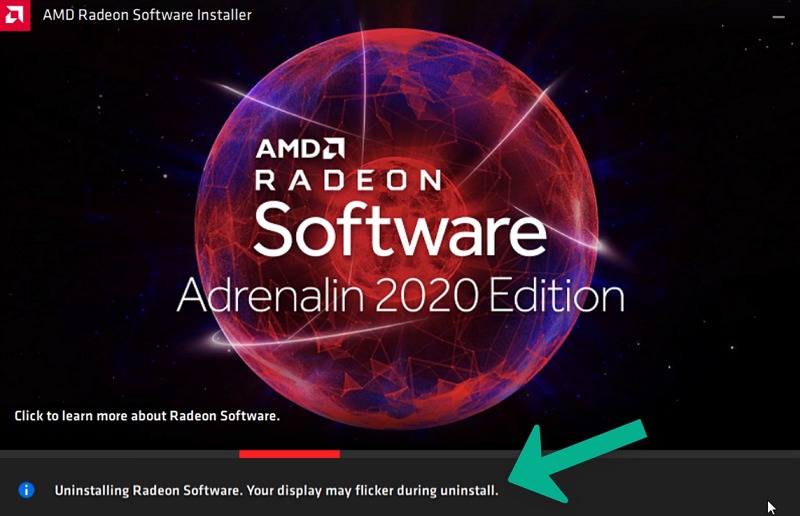This screenshot has height=516, width=800.
Task: Click the large 'Software' banner text
Action: (x=400, y=229)
